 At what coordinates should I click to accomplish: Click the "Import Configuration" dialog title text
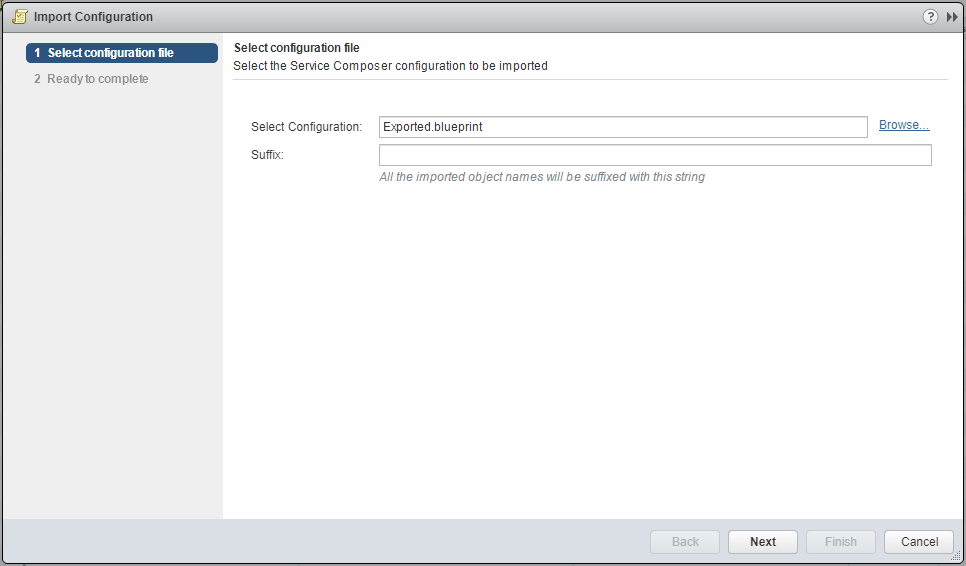coord(93,17)
